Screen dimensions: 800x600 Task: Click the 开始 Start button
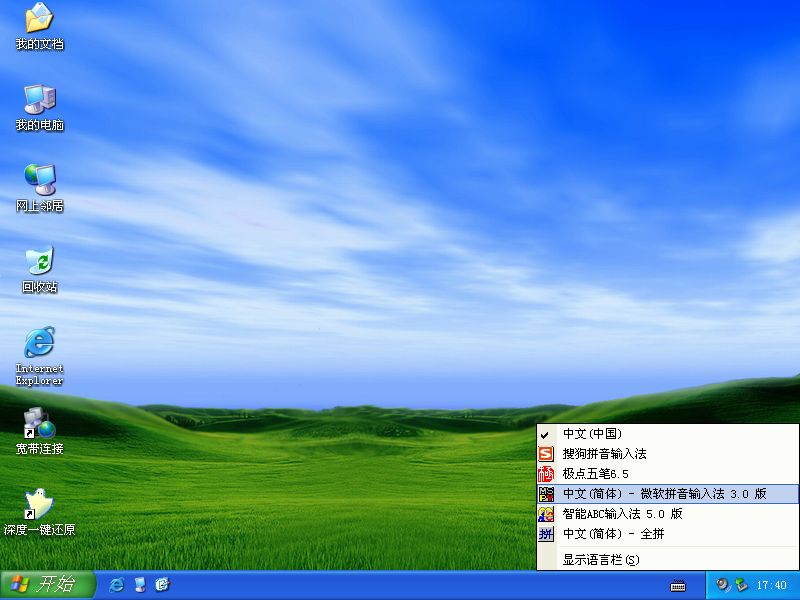coord(48,585)
